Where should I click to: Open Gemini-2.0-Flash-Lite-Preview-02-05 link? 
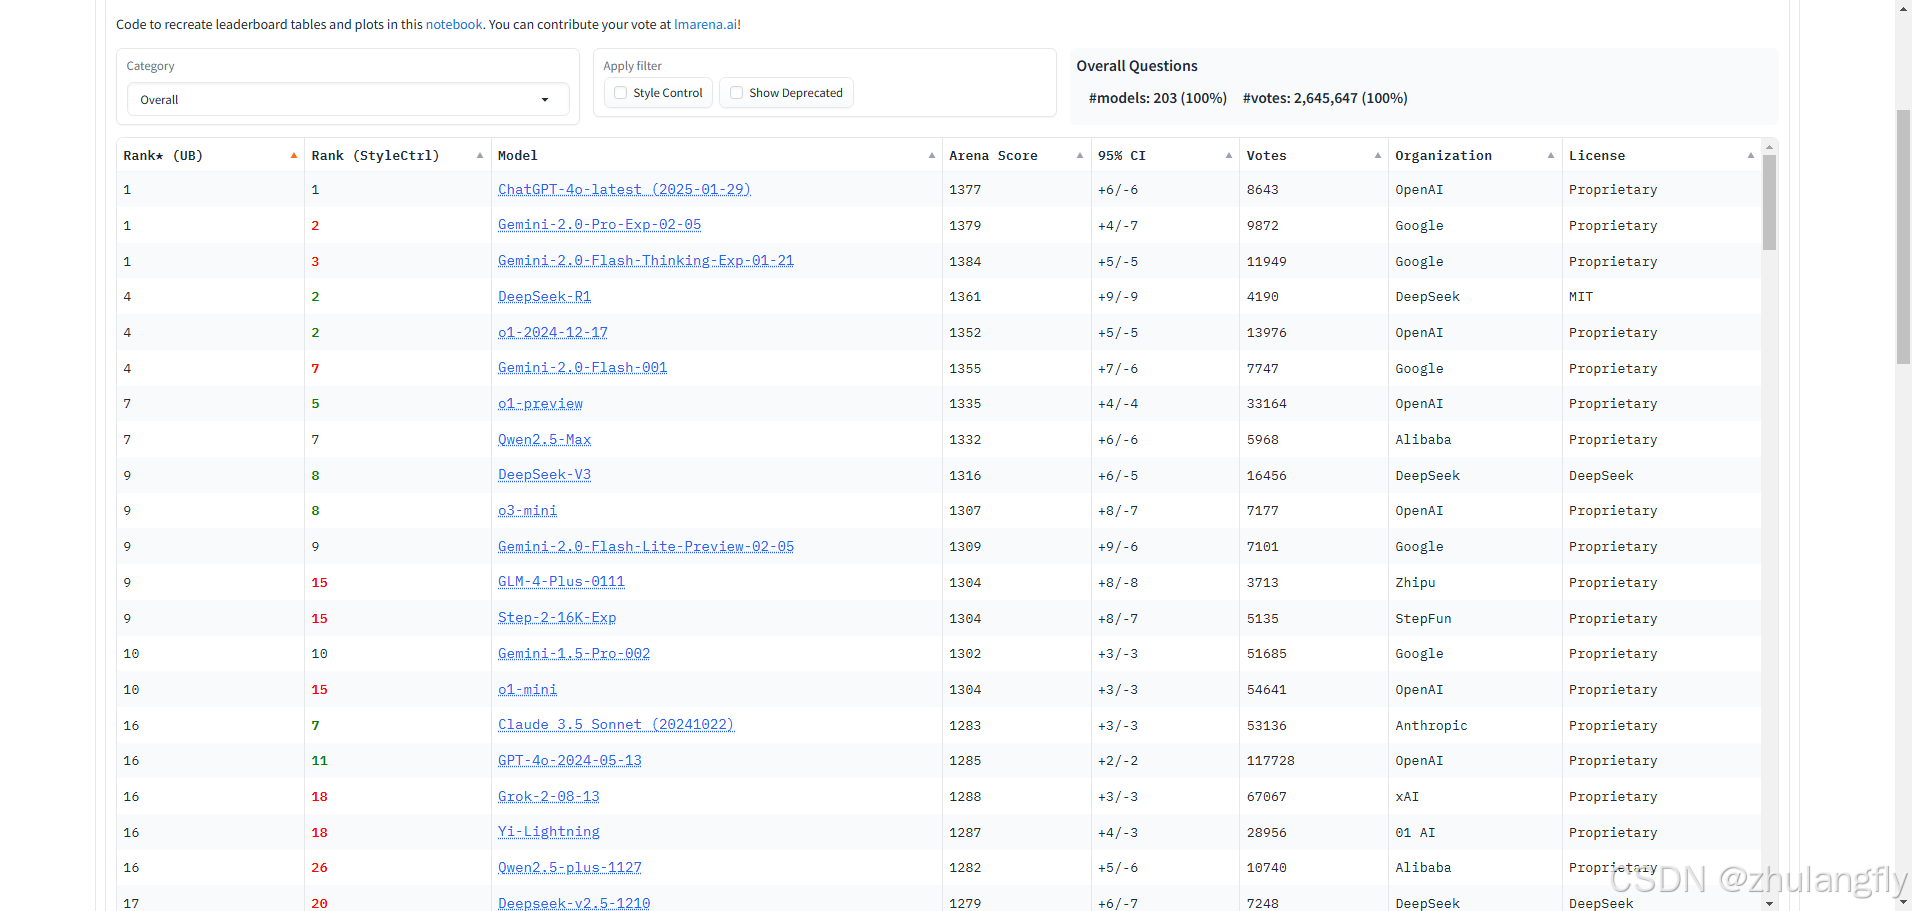coord(646,547)
